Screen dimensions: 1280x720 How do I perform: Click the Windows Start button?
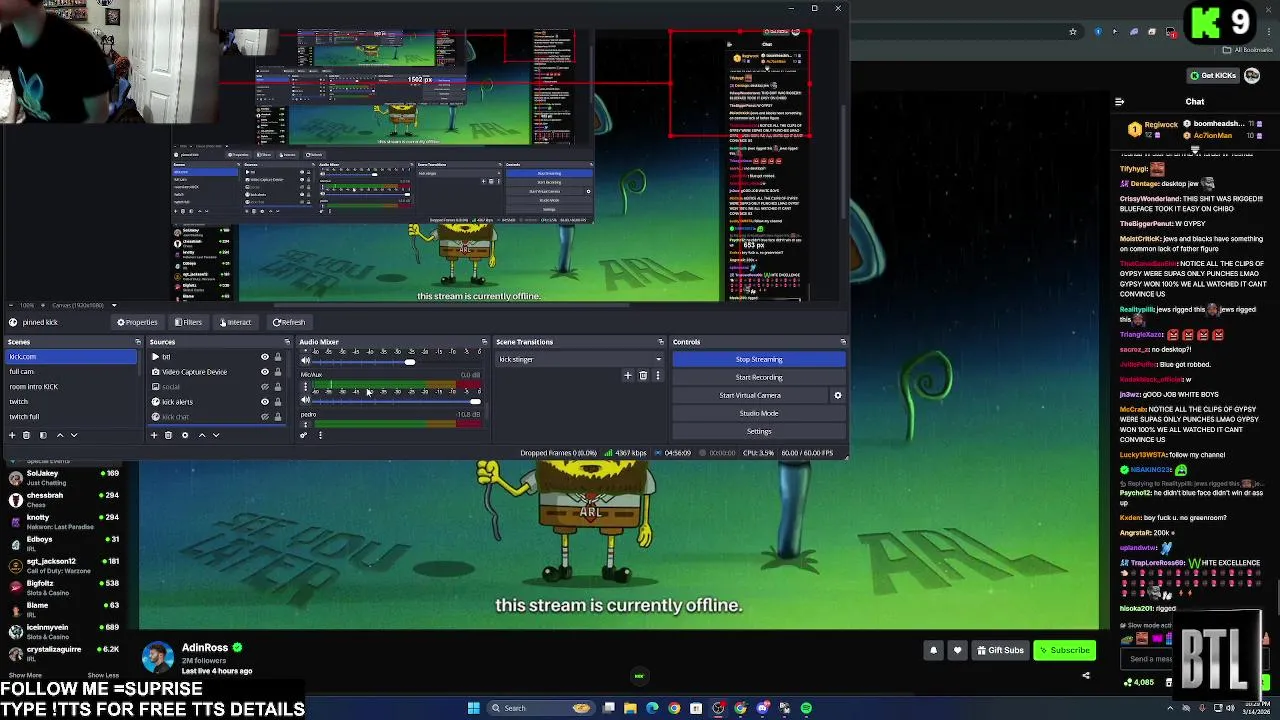point(473,708)
